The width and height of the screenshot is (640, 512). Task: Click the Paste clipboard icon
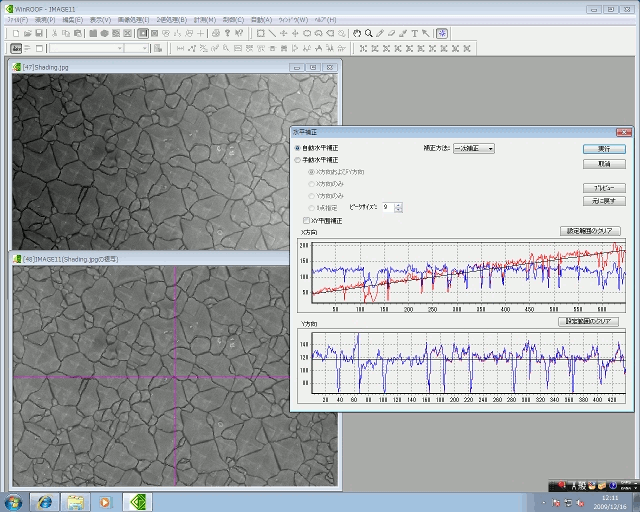click(77, 33)
